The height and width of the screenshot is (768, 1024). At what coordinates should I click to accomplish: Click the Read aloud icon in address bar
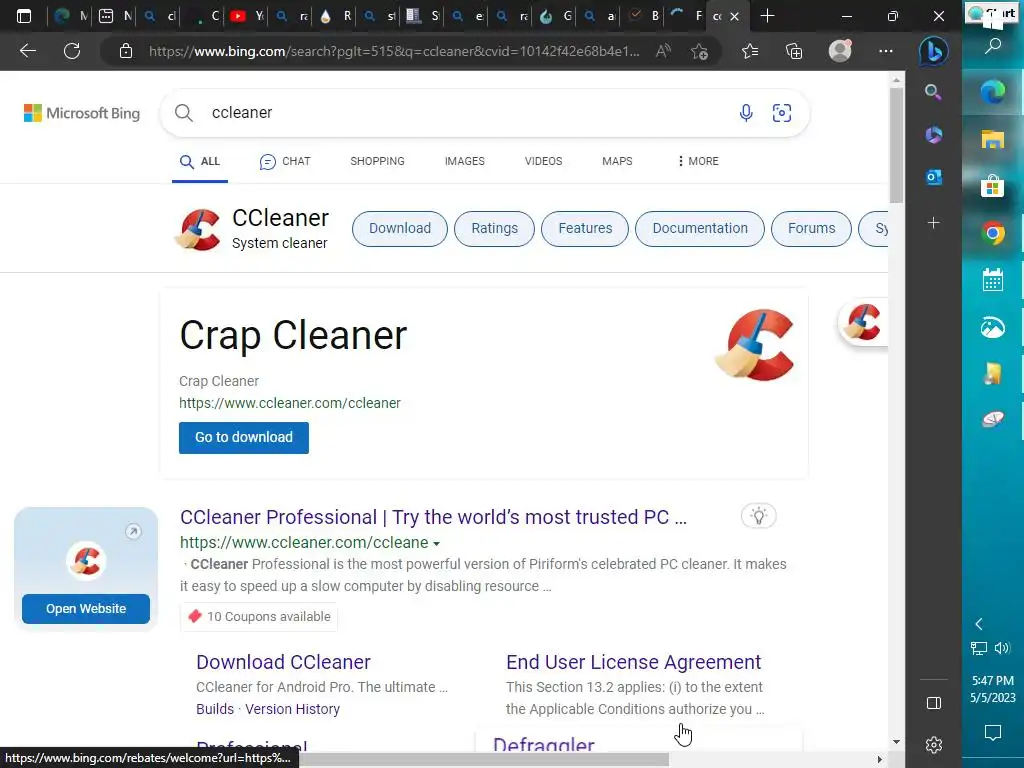point(663,51)
